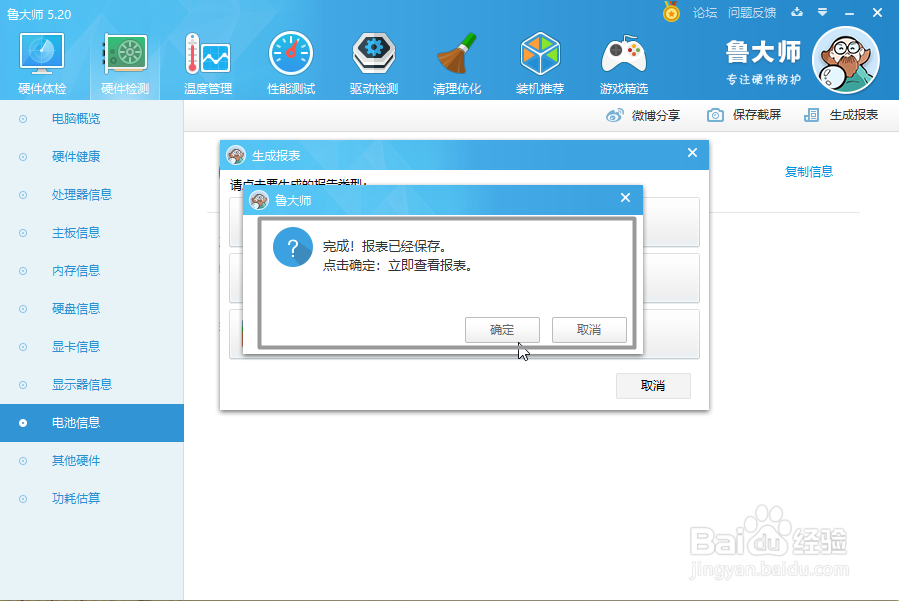Click 生成报表 report icon

811,115
